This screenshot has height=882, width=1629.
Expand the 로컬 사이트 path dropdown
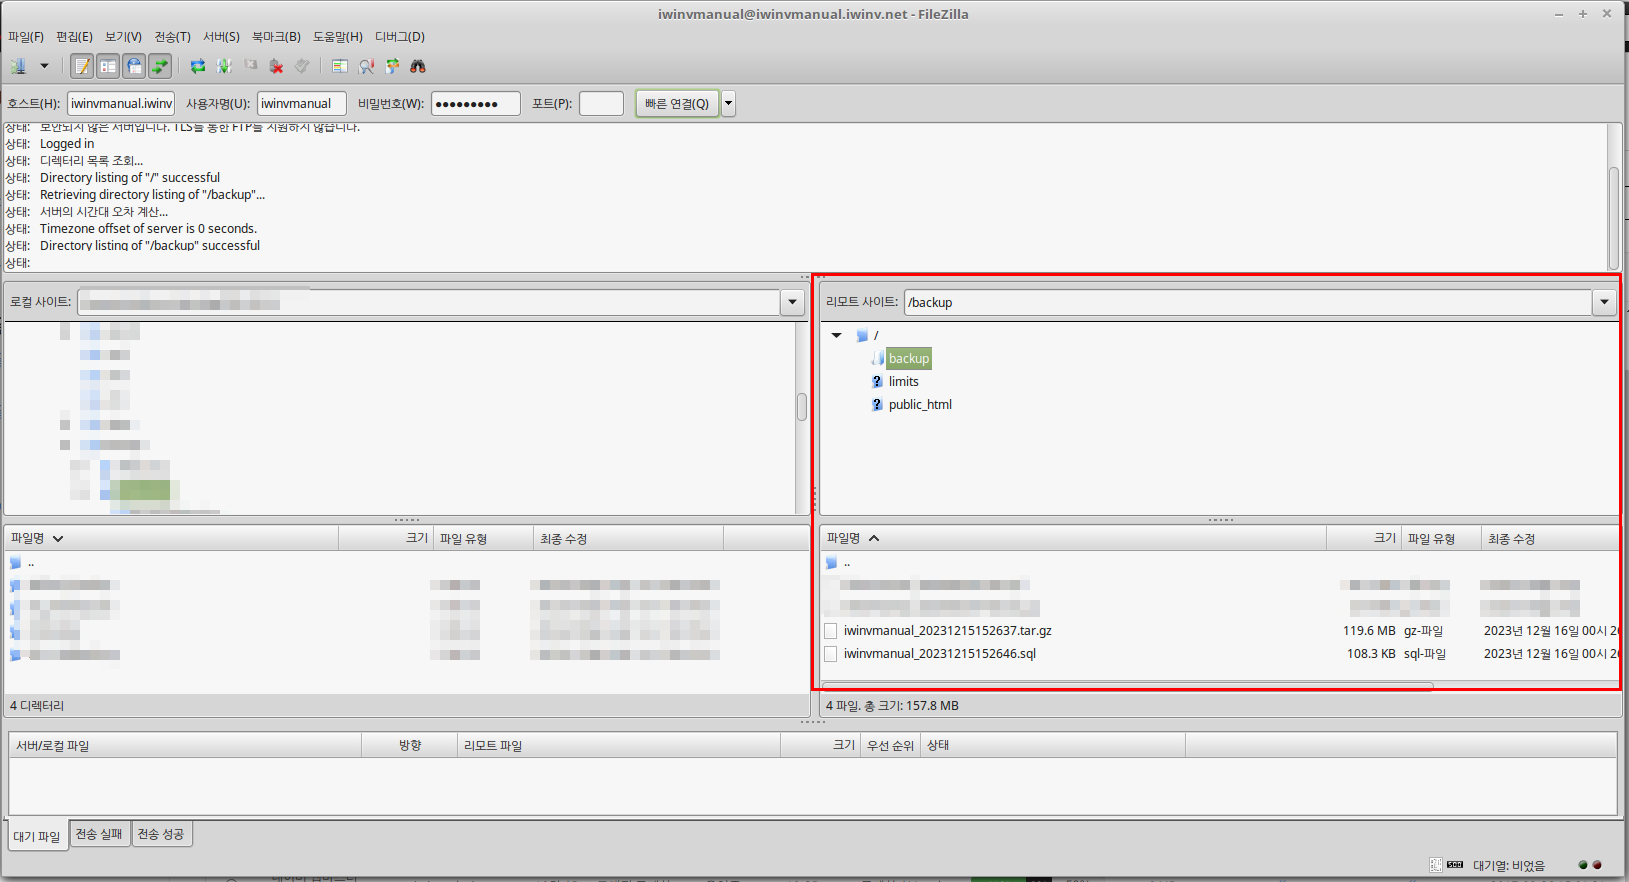pyautogui.click(x=793, y=302)
